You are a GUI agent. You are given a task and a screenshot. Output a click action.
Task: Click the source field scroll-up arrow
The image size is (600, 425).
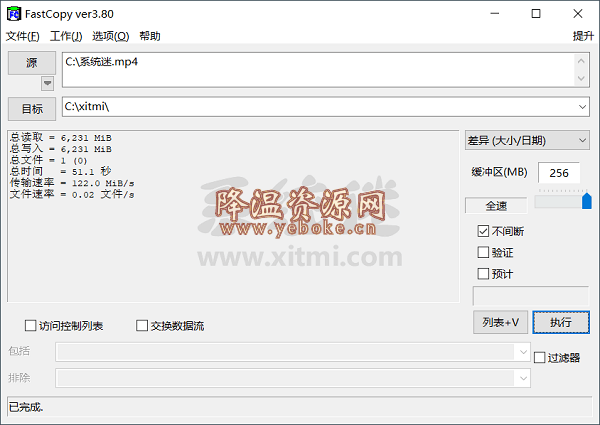(x=581, y=61)
